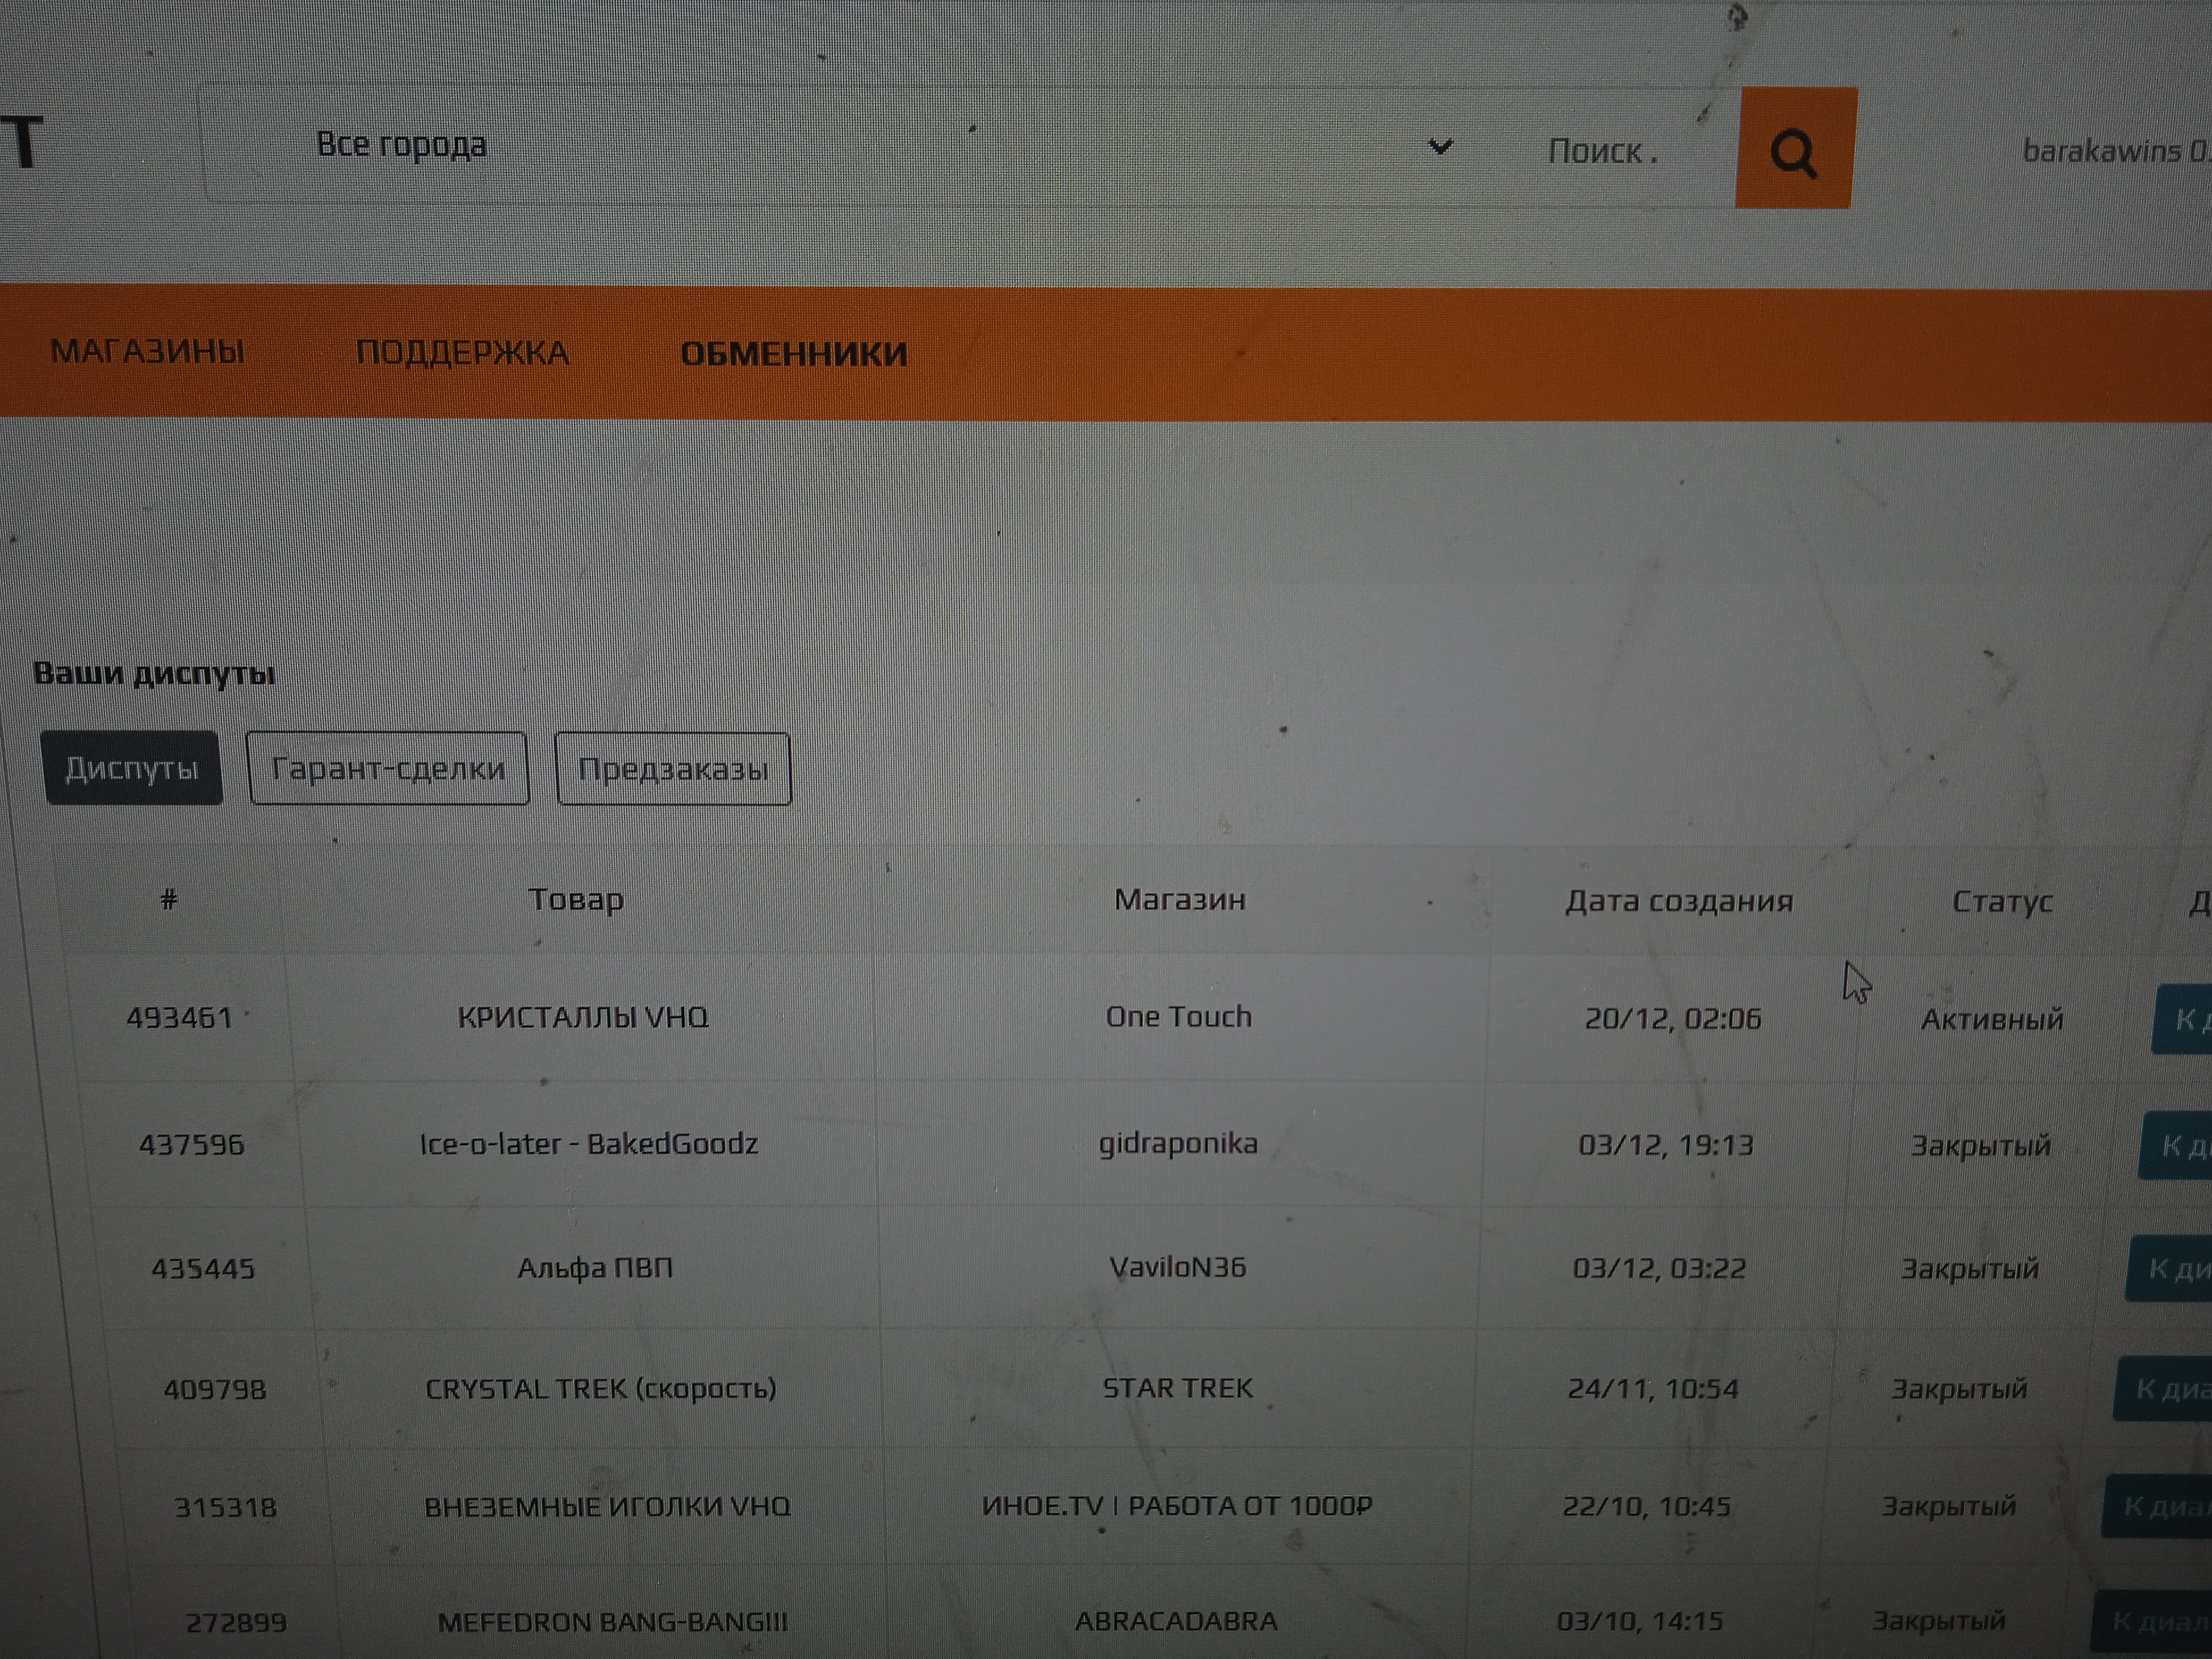Click the Альфа ПВП product cell

tap(595, 1268)
